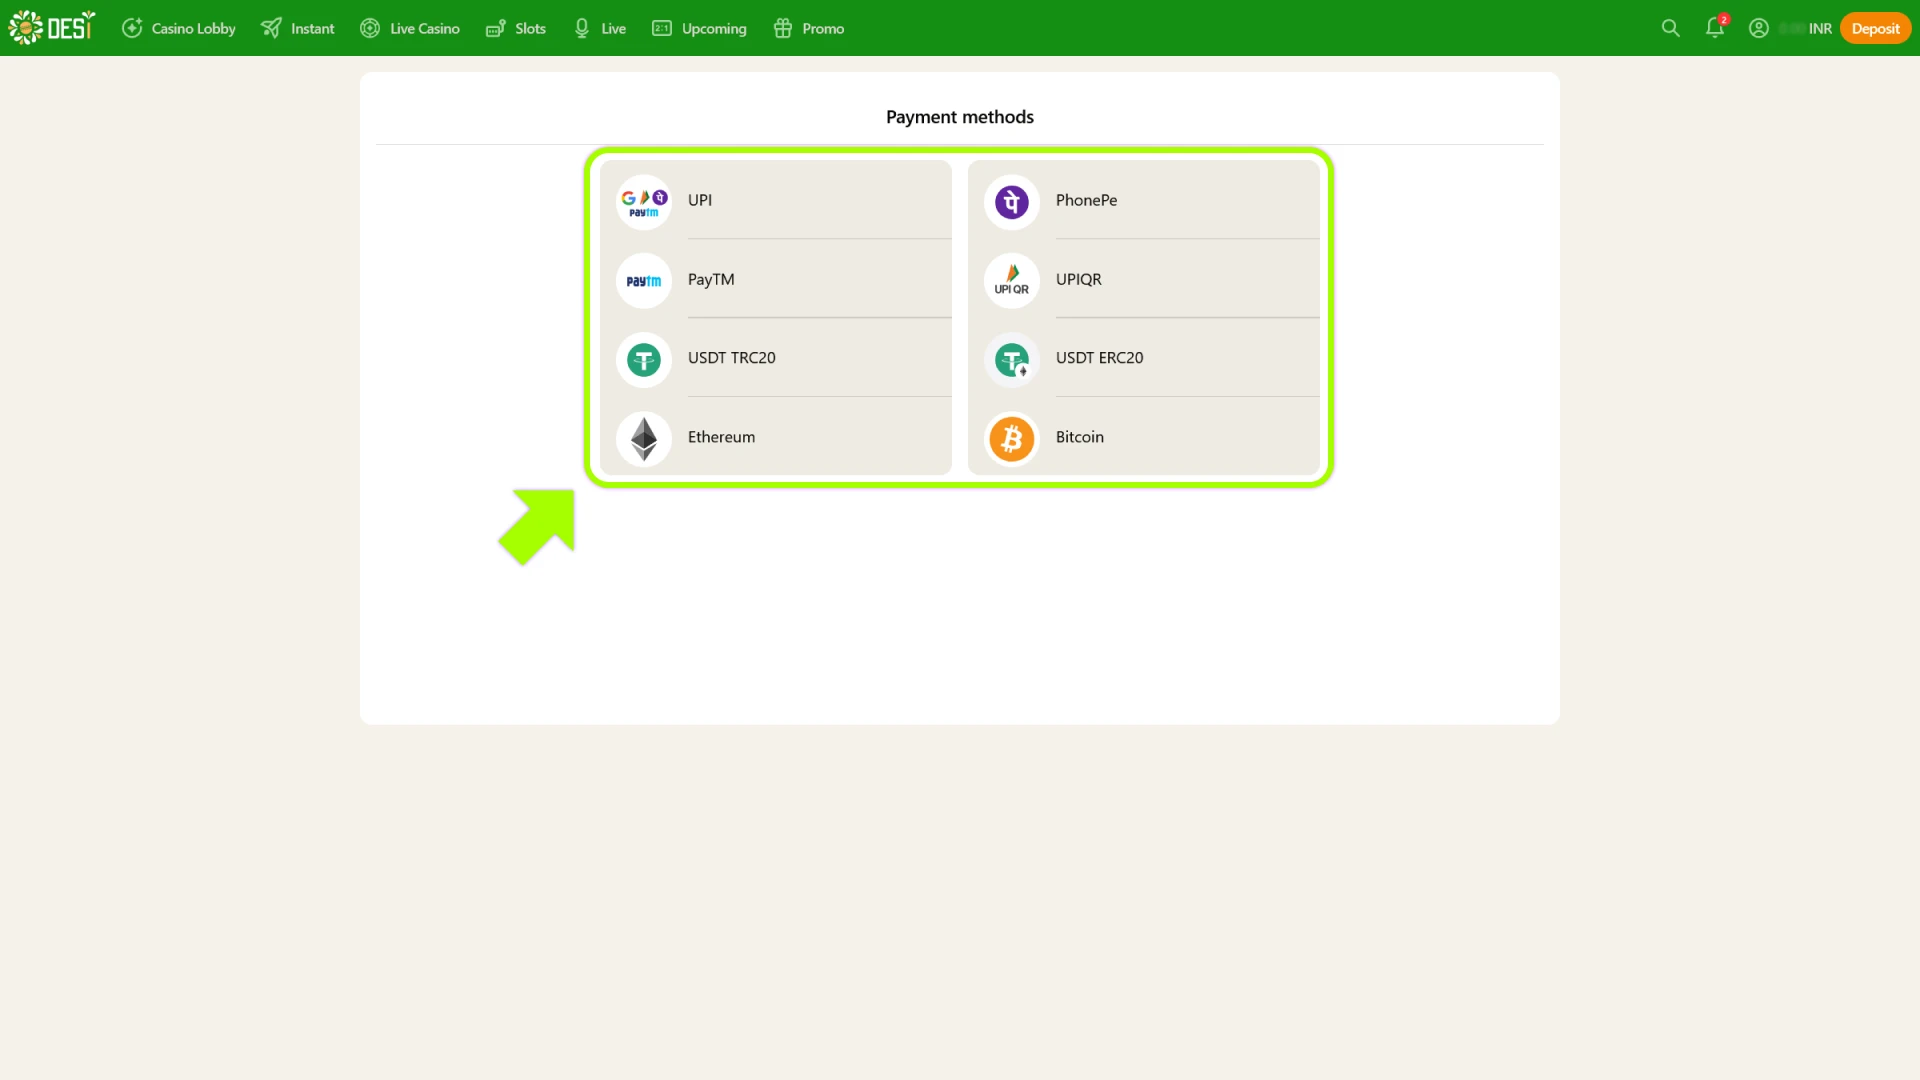Click the Ethereum diamond logo icon

[x=643, y=438]
